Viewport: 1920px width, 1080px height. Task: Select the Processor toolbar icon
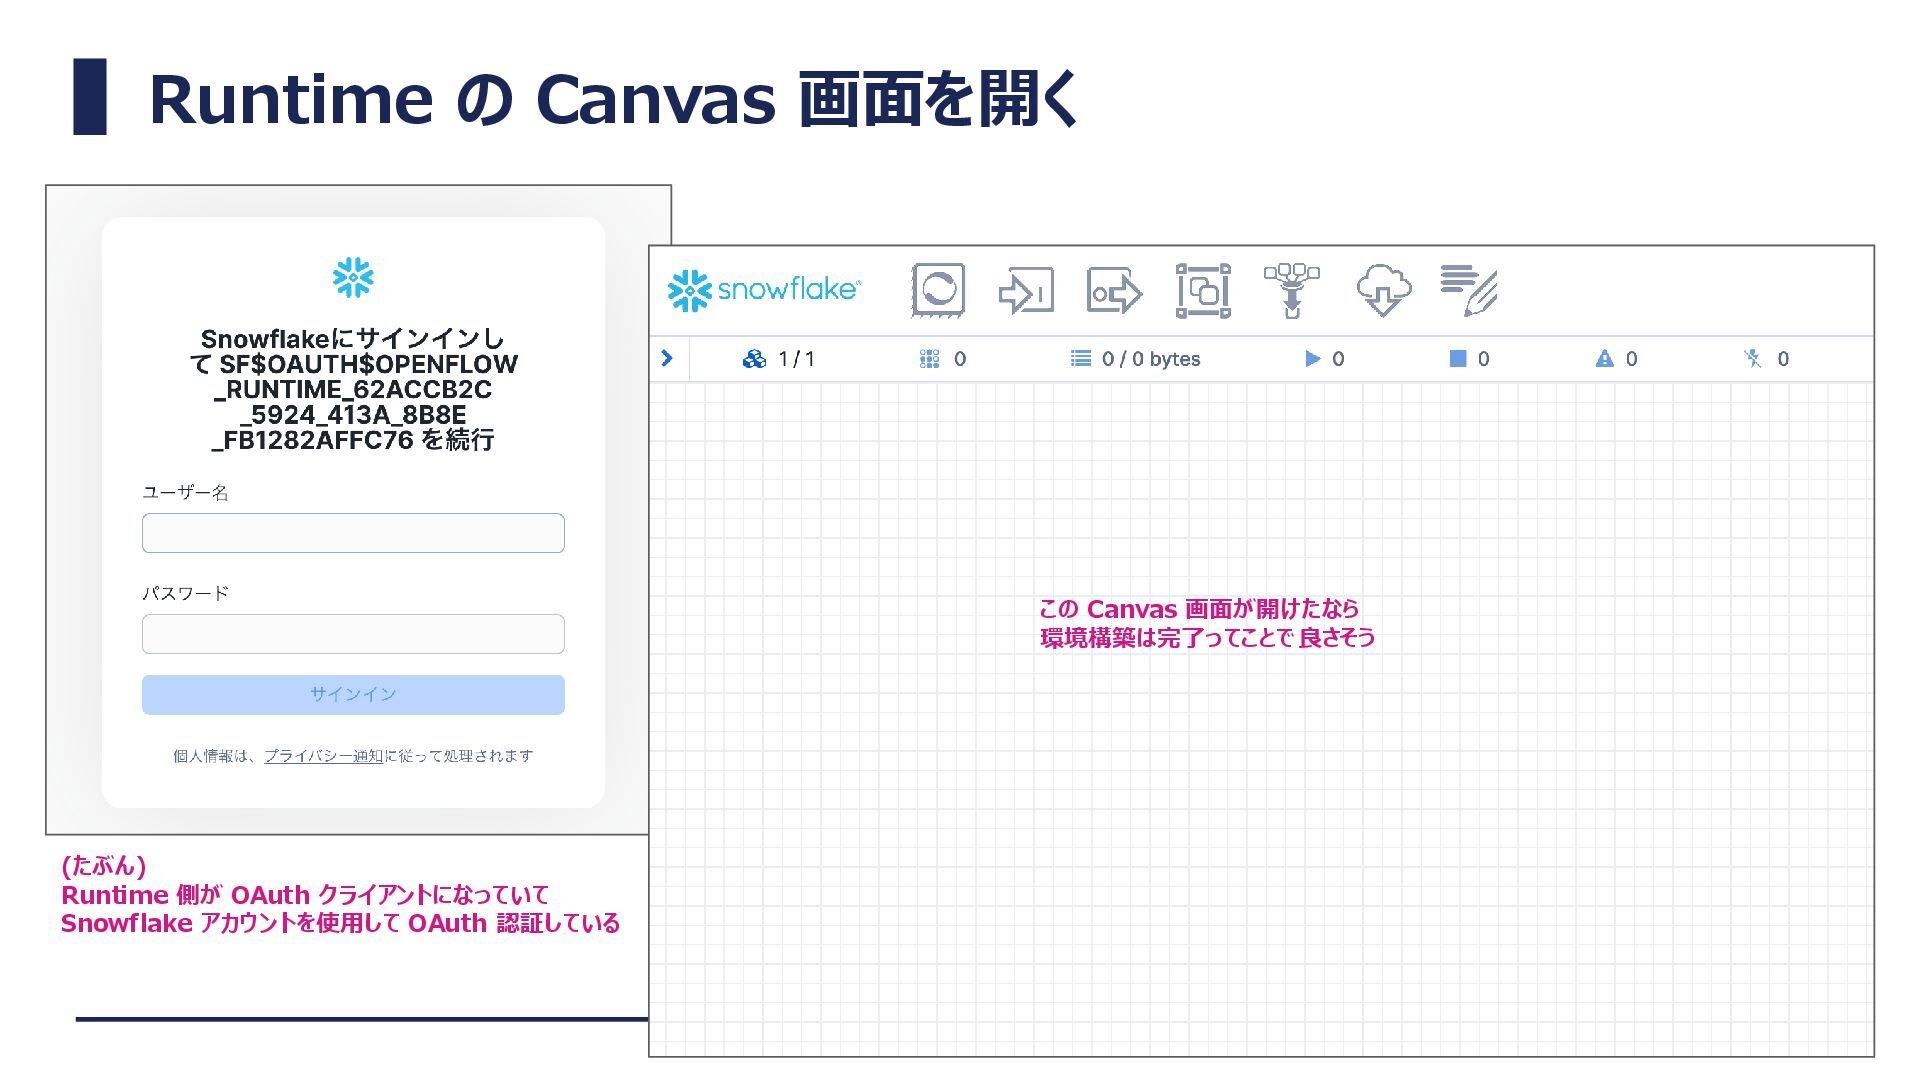click(x=938, y=291)
